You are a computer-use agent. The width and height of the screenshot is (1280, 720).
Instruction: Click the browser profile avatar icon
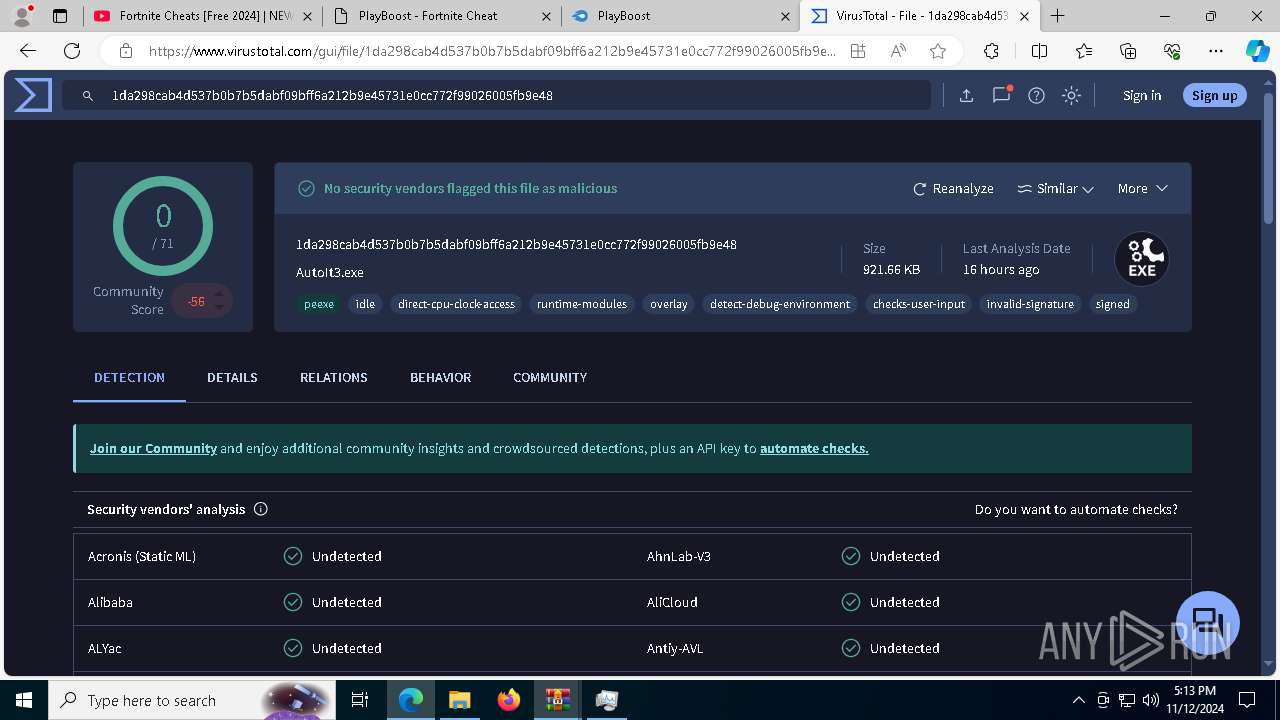[x=22, y=16]
